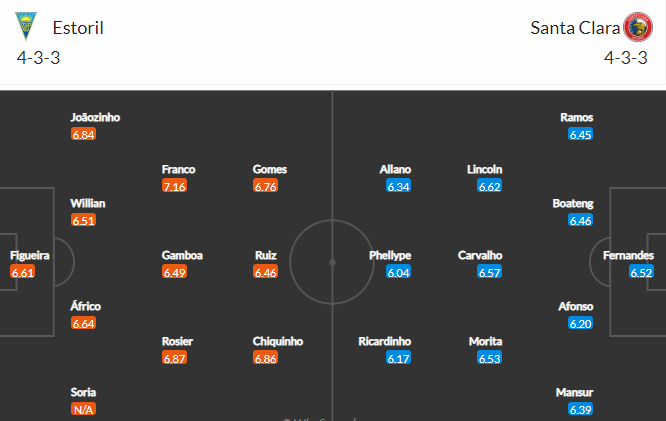Click the Santa Clara club crest icon
Viewport: 666px width, 421px height.
[x=638, y=27]
